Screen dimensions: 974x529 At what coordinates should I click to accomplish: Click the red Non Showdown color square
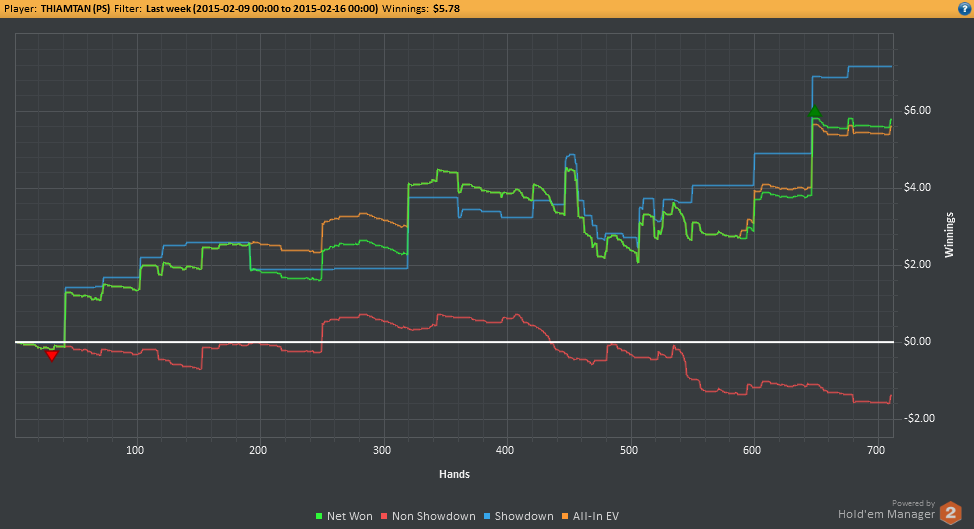(x=384, y=516)
